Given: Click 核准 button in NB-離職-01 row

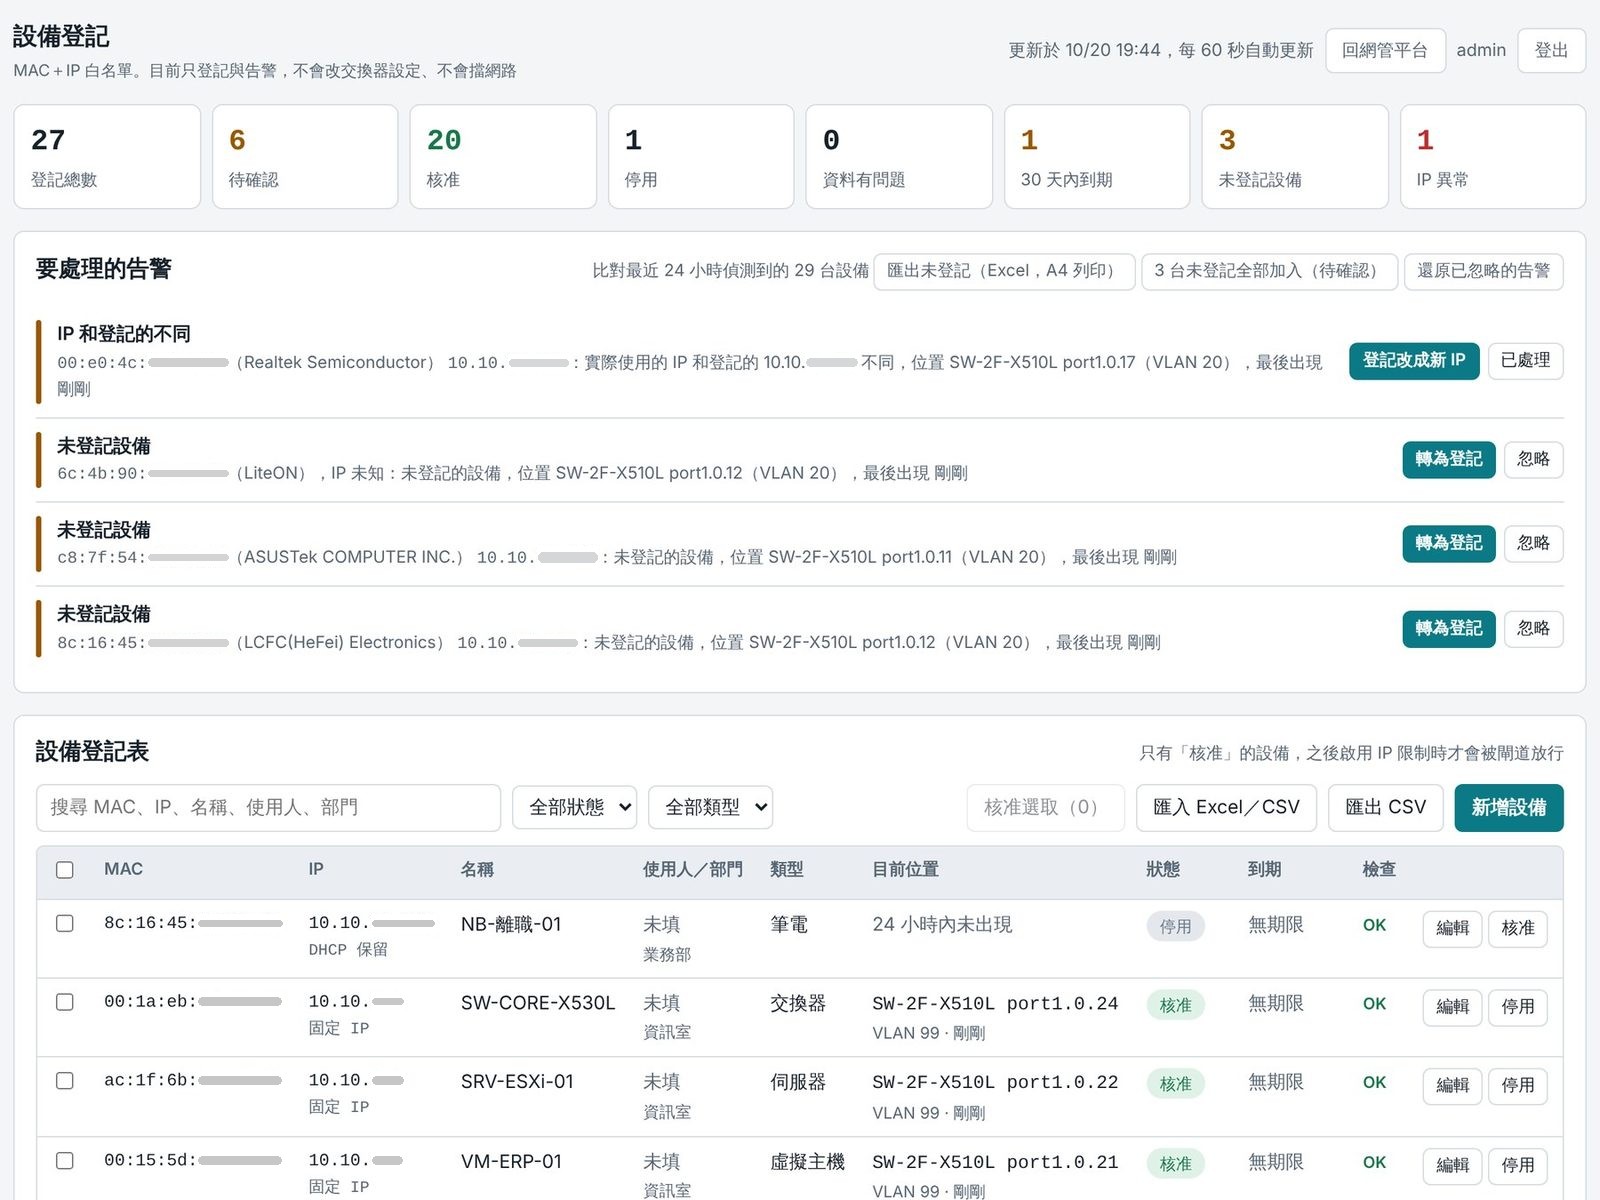Looking at the screenshot, I should coord(1517,928).
